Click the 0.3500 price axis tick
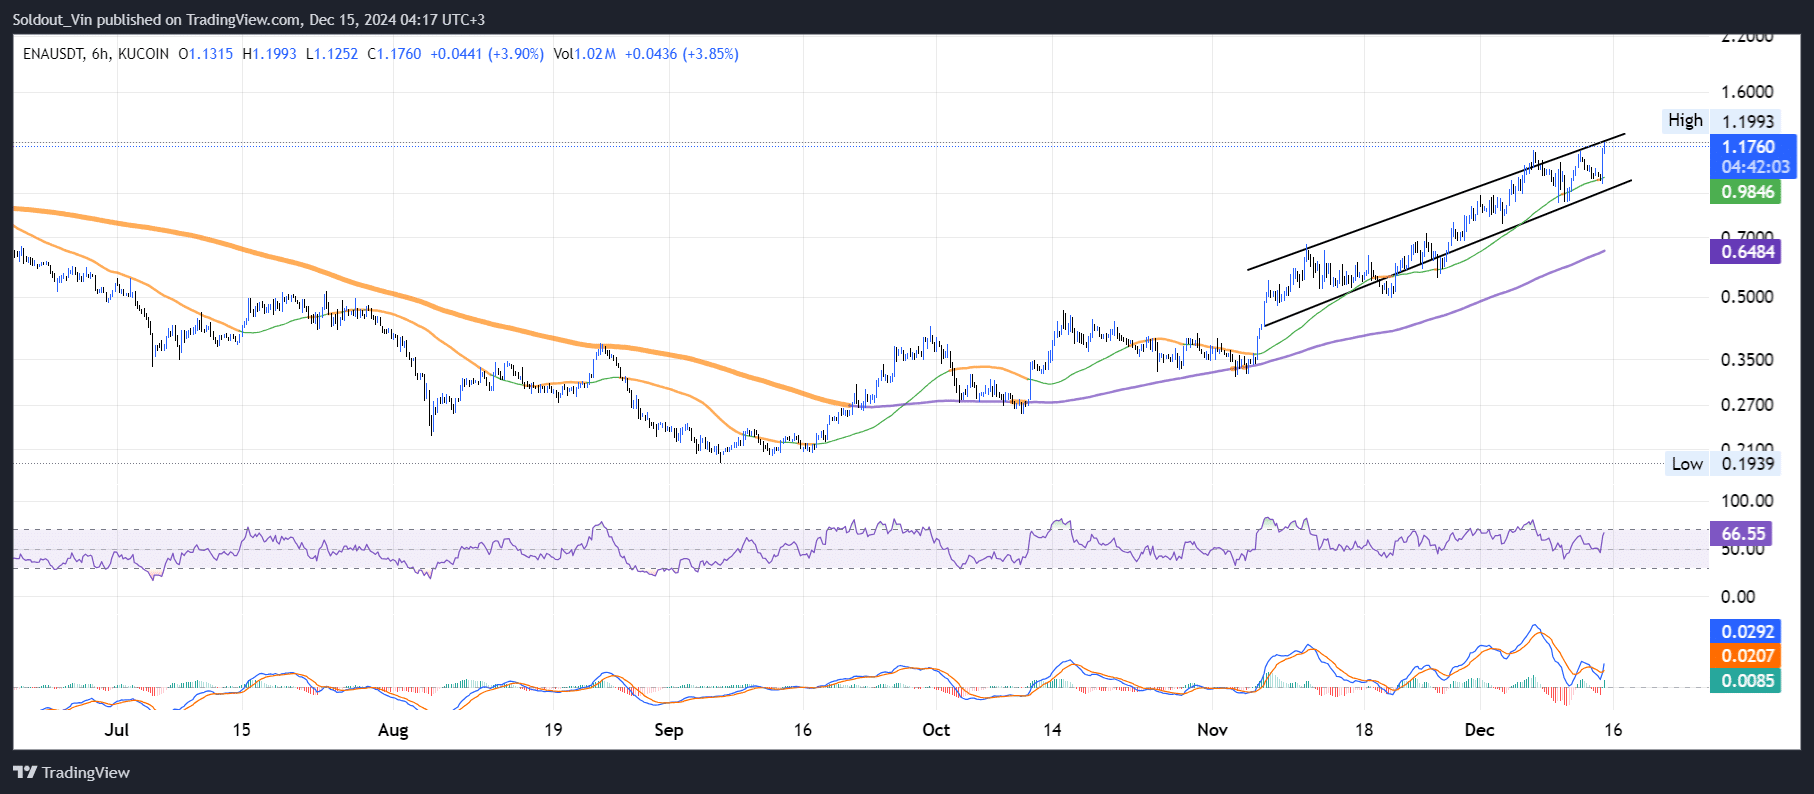 (1747, 360)
